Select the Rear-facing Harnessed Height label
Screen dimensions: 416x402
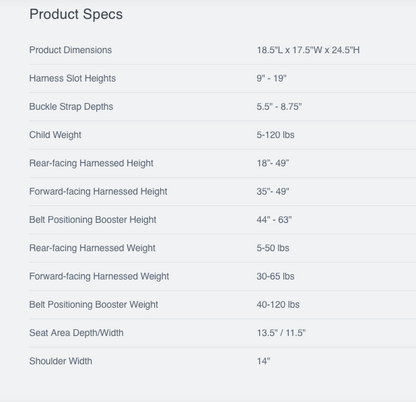(91, 163)
